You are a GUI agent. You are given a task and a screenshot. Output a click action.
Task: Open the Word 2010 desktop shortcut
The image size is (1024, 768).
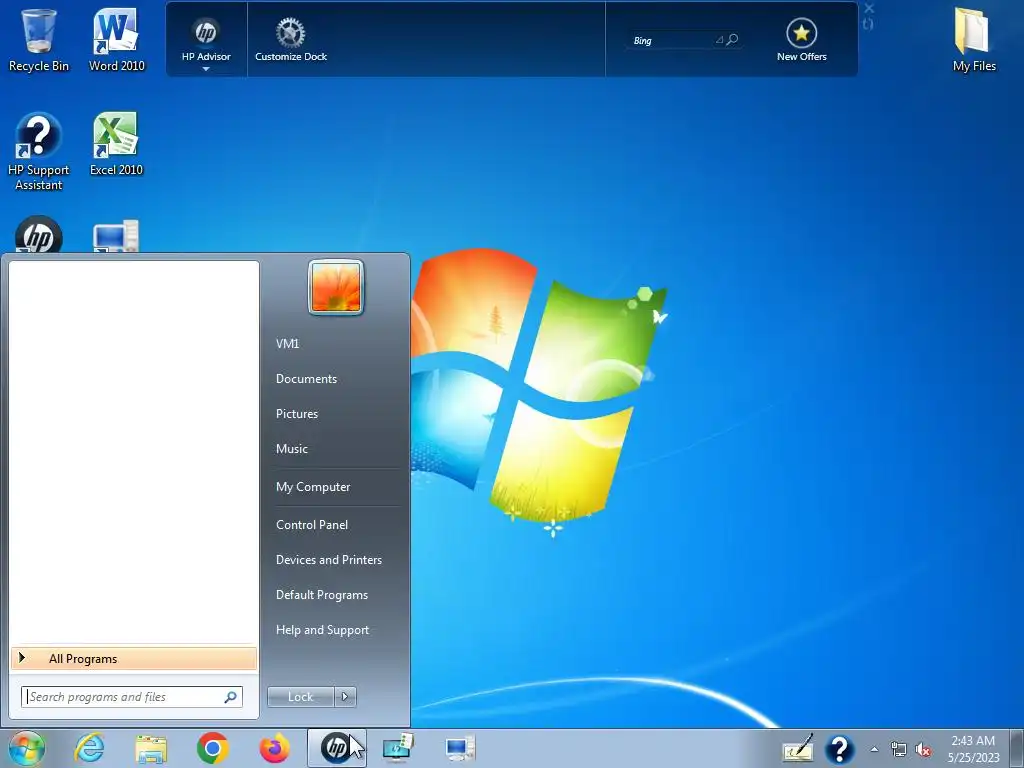[x=116, y=39]
